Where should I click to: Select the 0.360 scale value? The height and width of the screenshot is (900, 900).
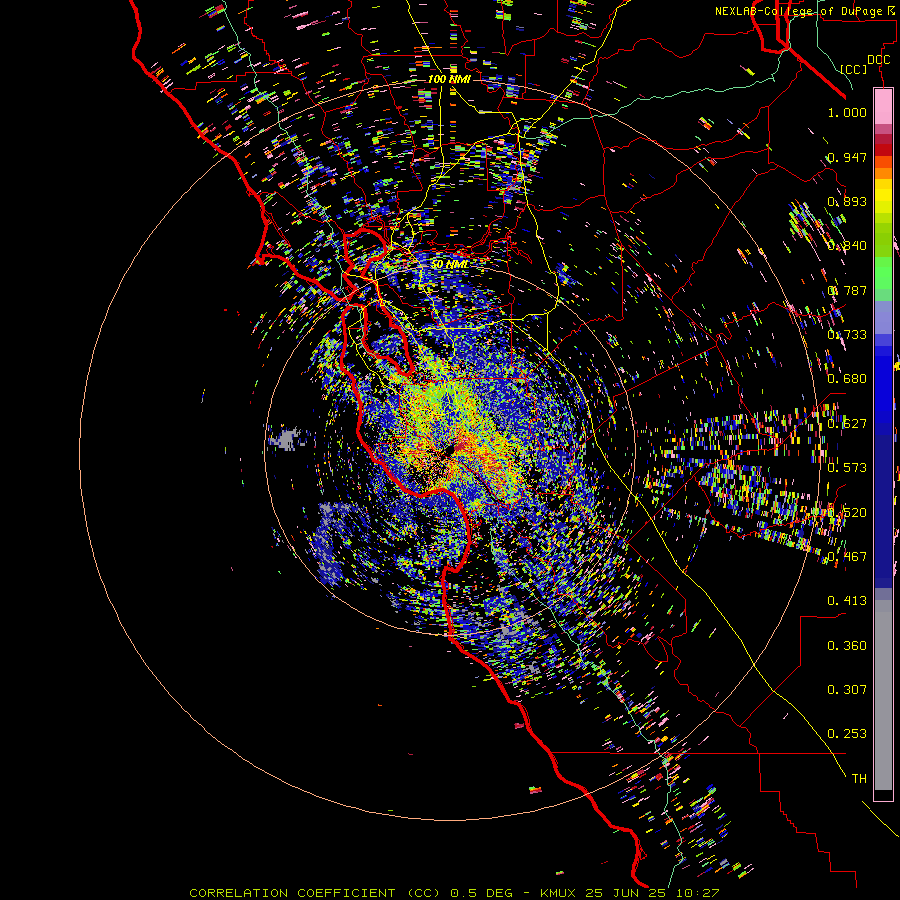[847, 646]
